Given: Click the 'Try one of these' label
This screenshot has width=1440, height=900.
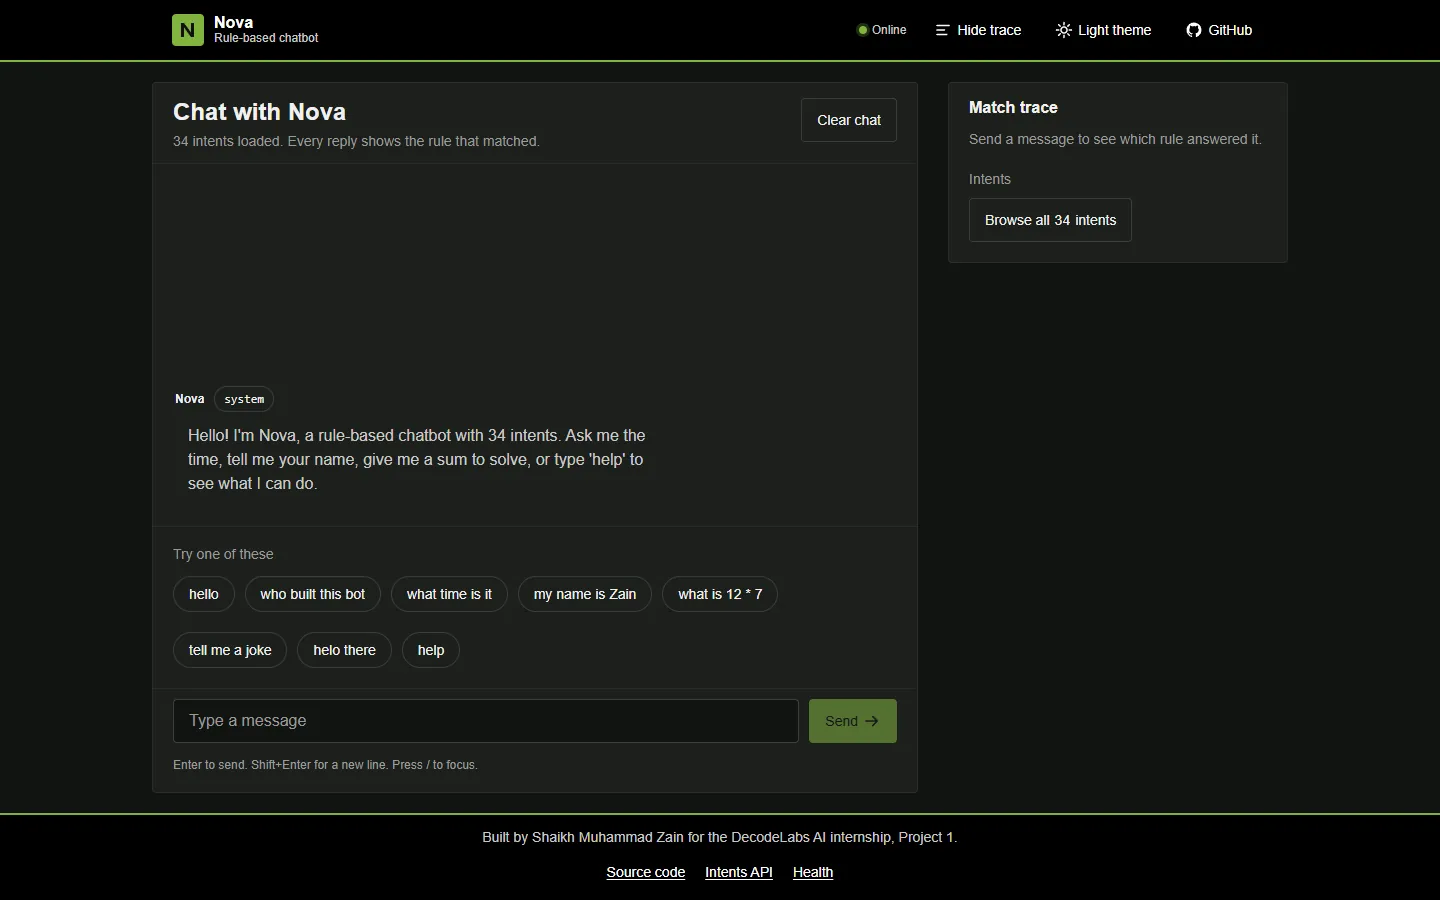Looking at the screenshot, I should (x=223, y=554).
